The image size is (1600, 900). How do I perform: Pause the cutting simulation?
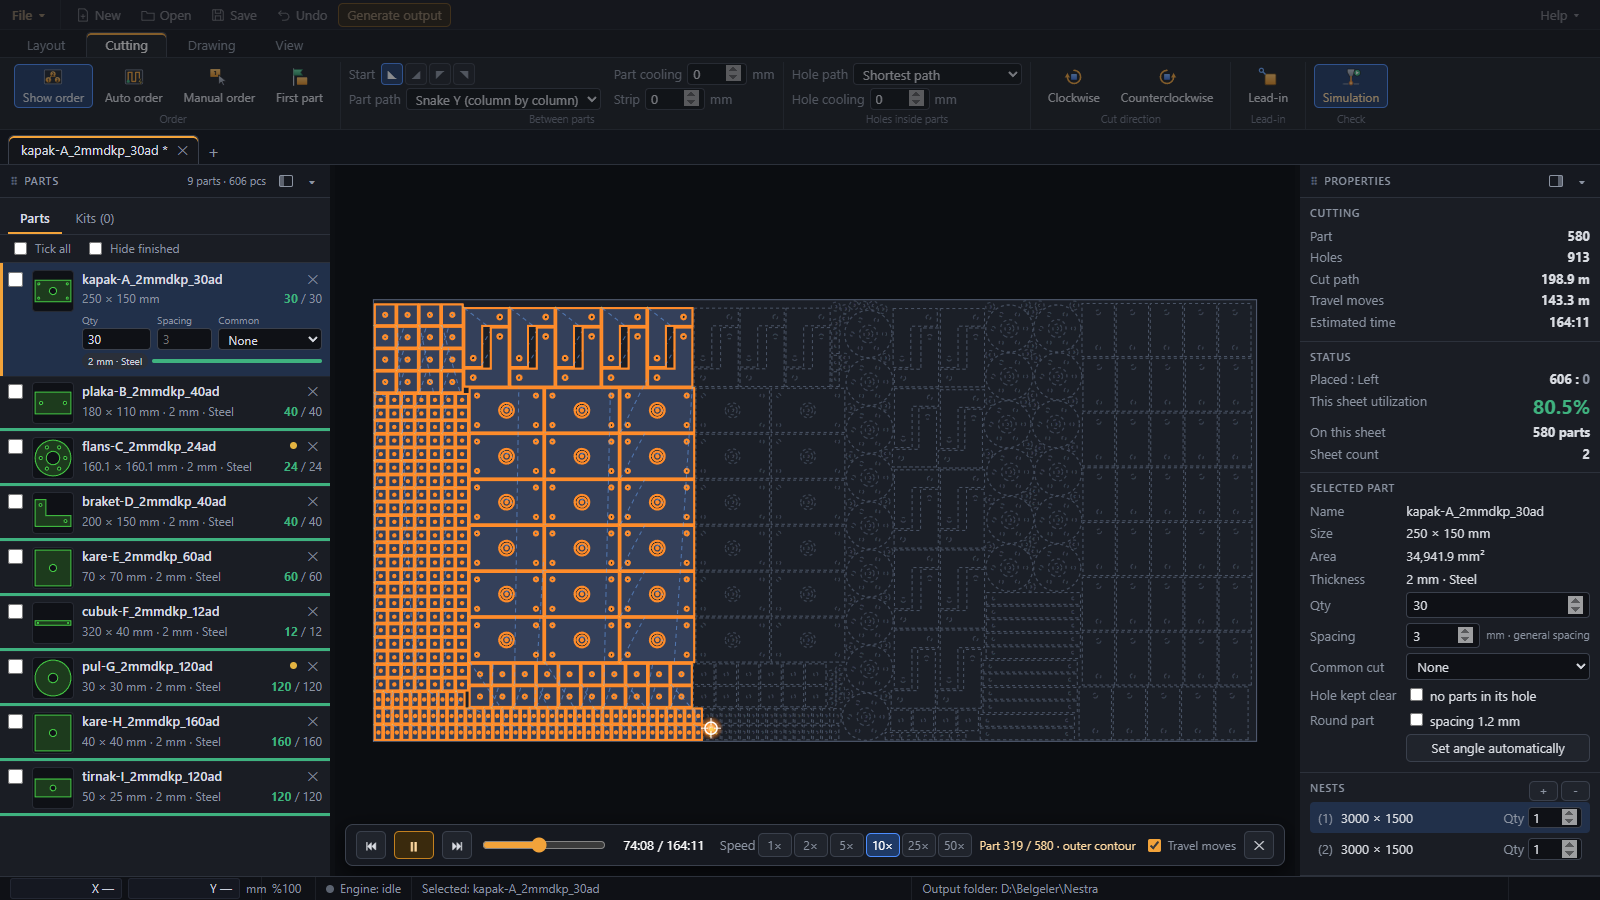point(414,846)
